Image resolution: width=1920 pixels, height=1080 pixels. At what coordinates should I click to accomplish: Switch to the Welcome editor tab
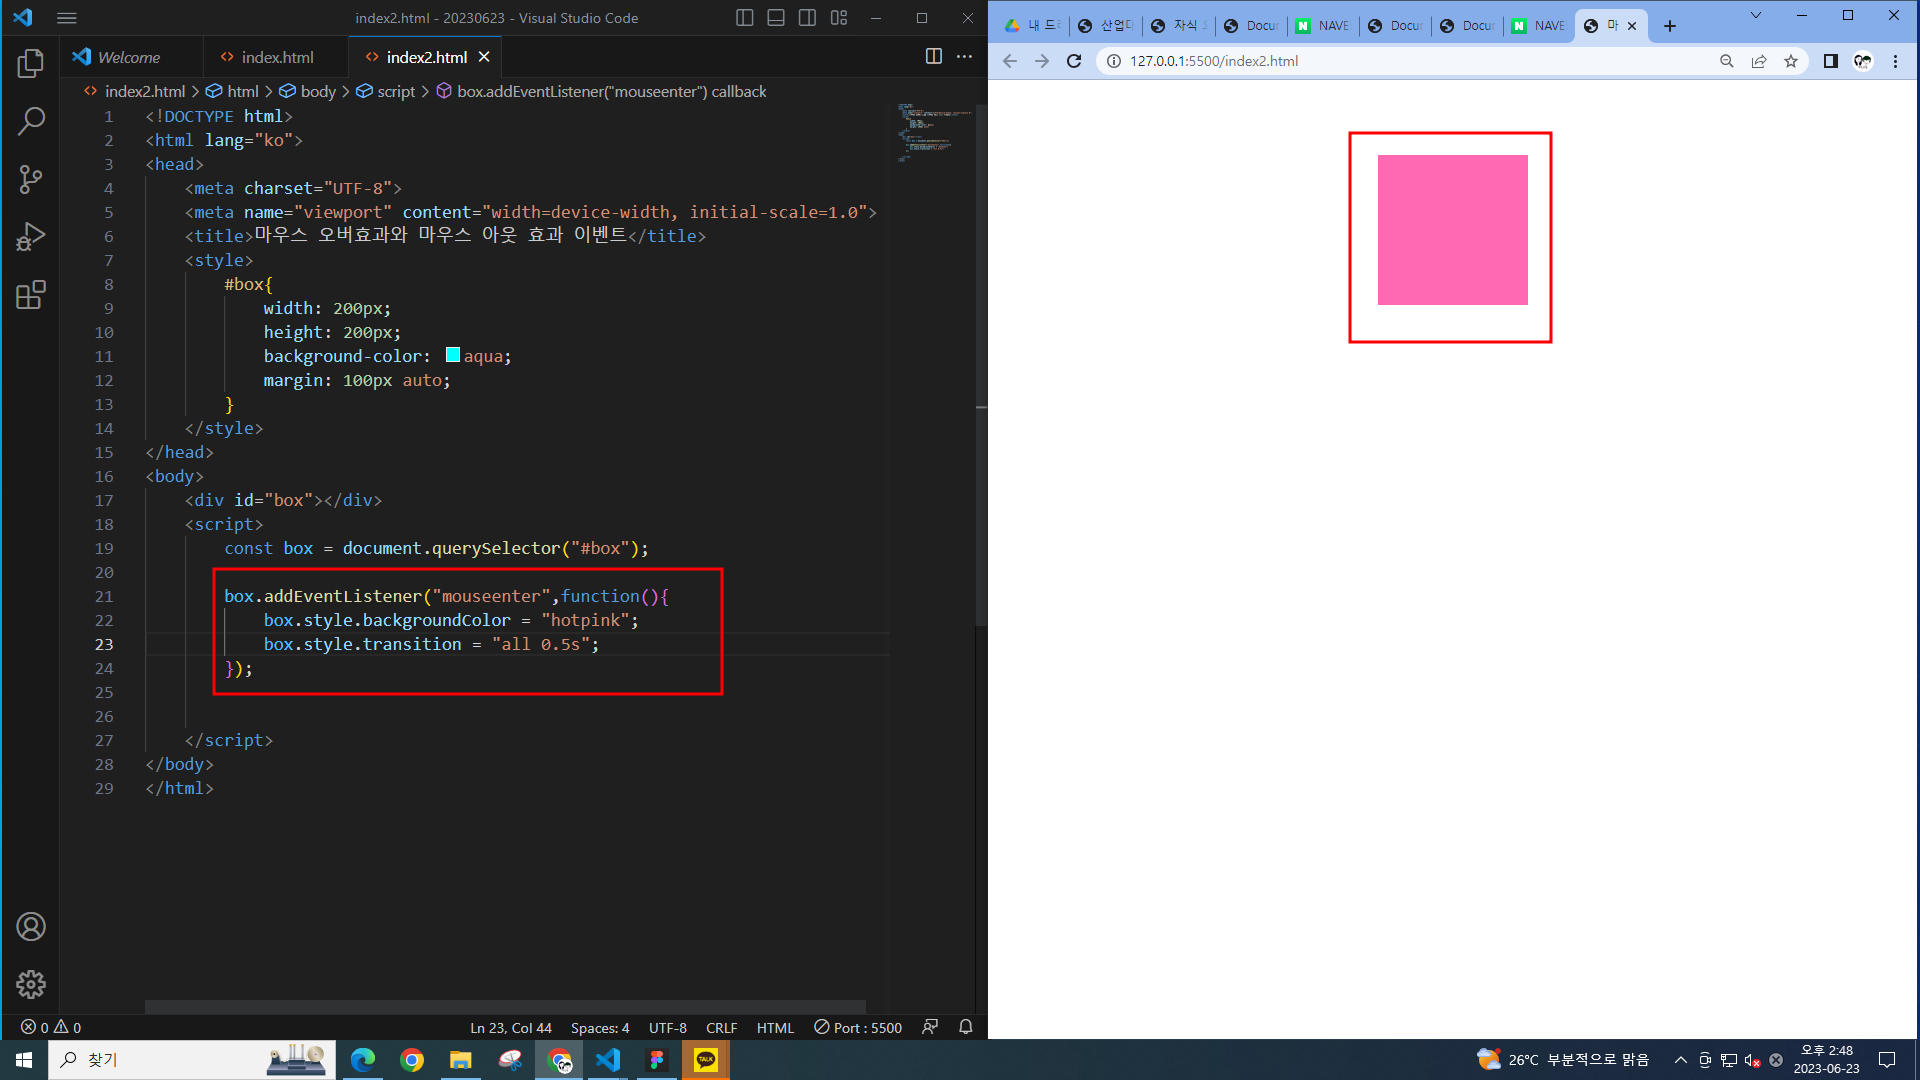pos(128,57)
